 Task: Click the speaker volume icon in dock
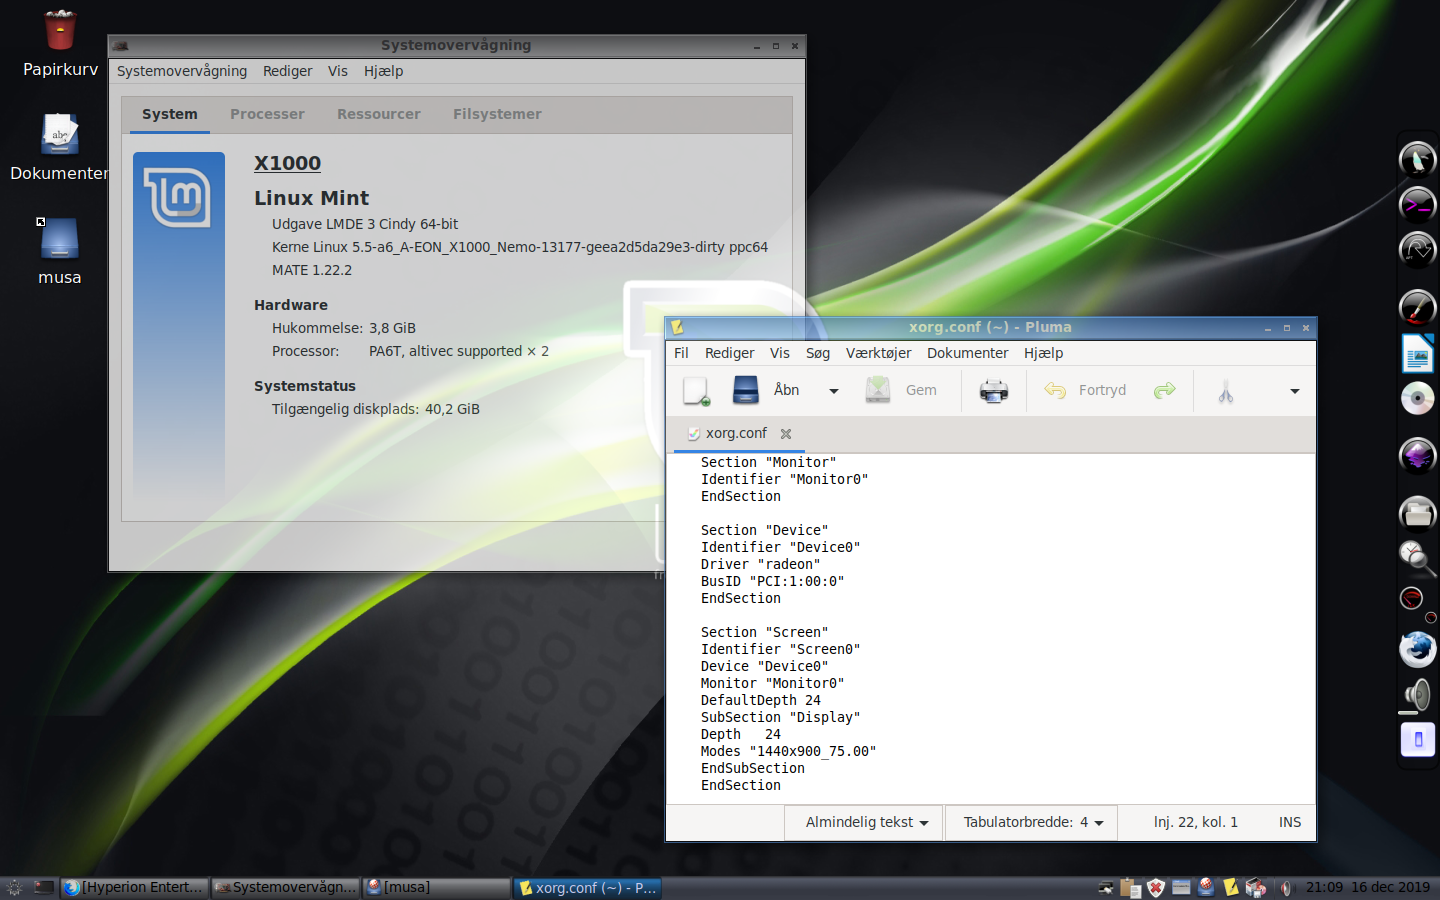pyautogui.click(x=1417, y=694)
